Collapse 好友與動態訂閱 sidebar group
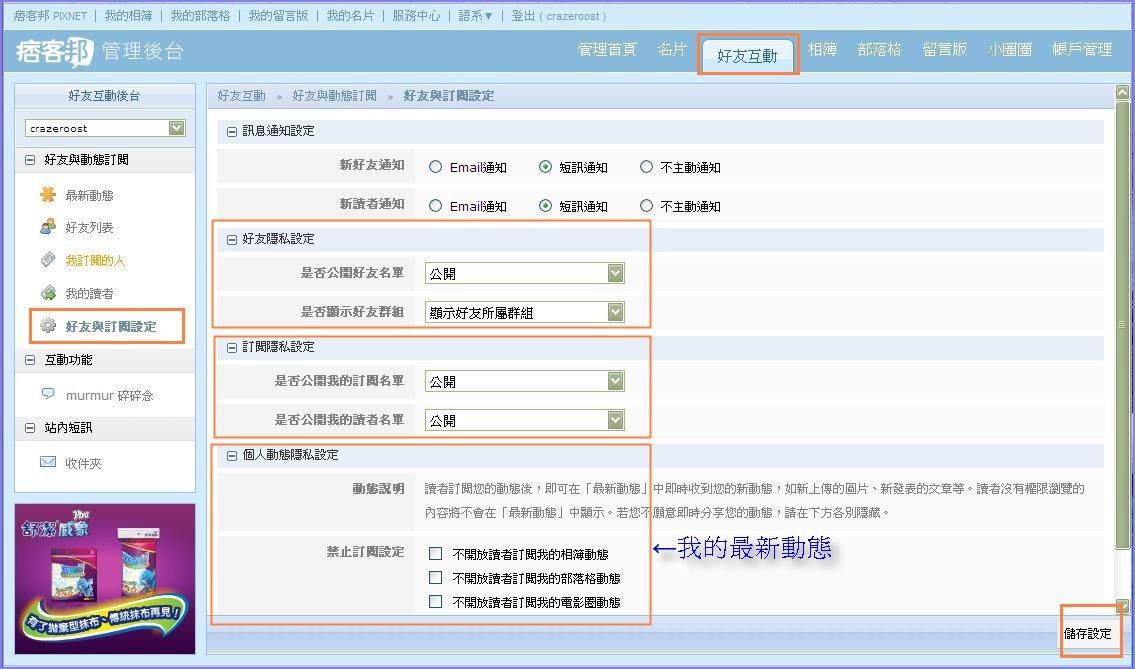 click(30, 160)
